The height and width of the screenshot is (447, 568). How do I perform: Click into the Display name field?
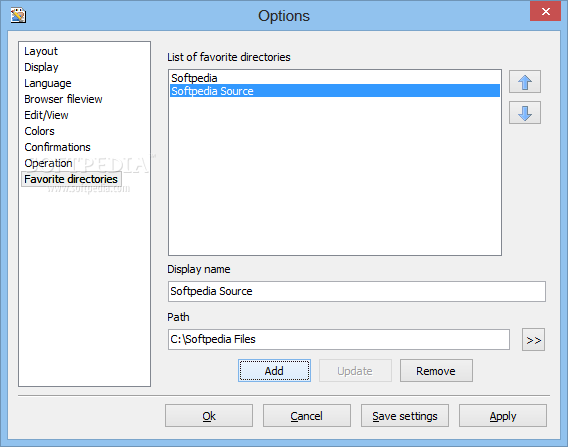357,291
